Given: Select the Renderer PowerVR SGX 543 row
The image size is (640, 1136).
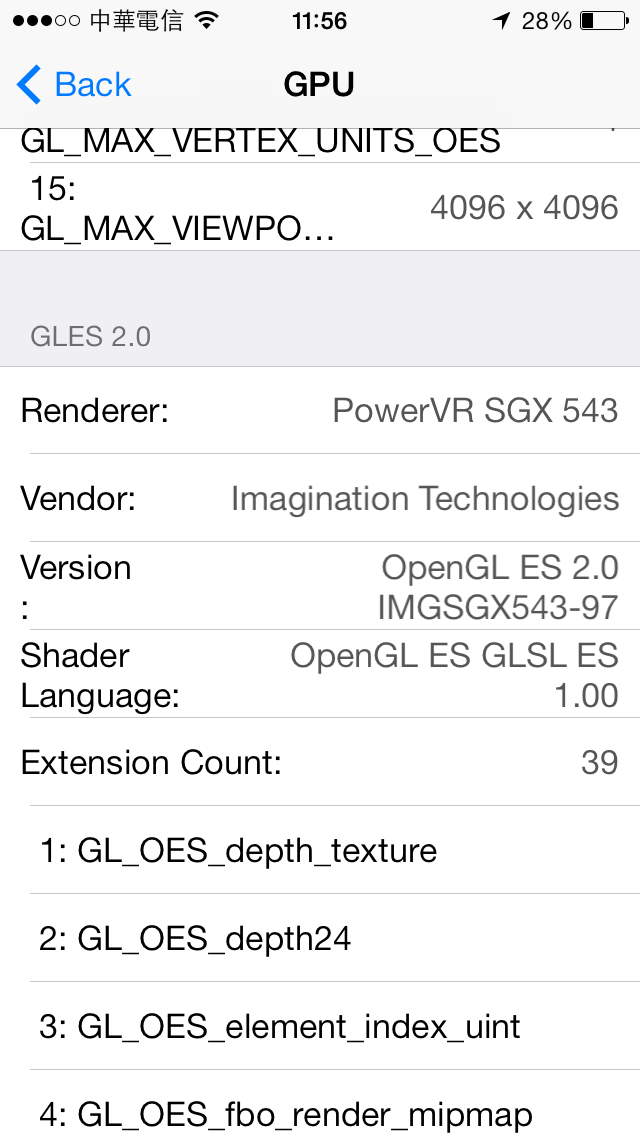Looking at the screenshot, I should (320, 410).
